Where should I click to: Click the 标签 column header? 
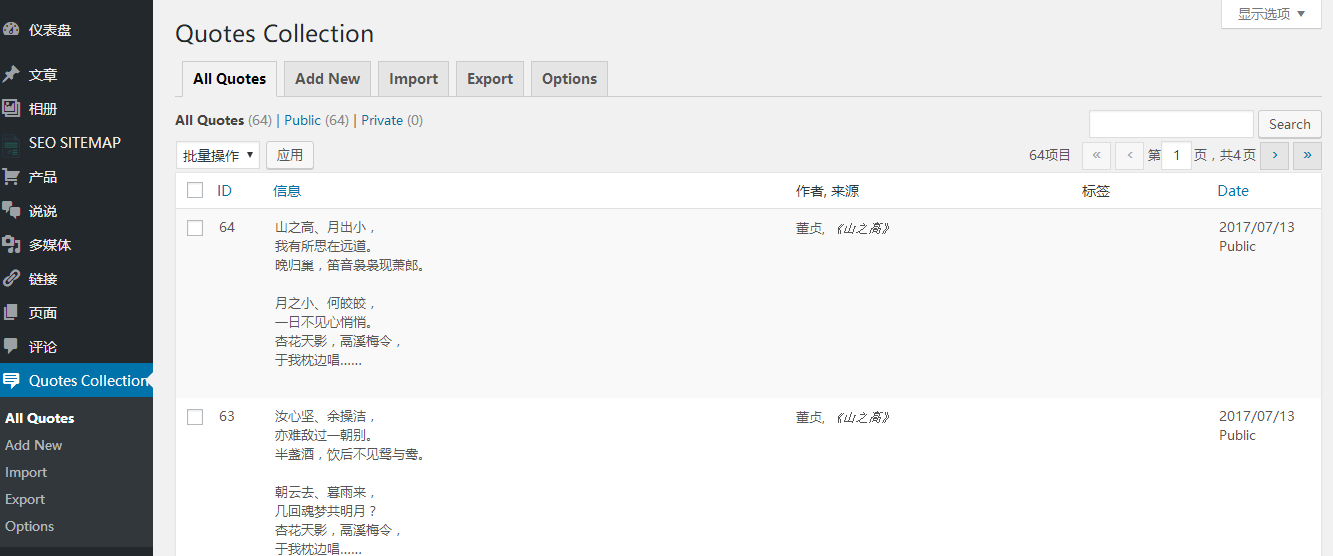pos(1096,190)
